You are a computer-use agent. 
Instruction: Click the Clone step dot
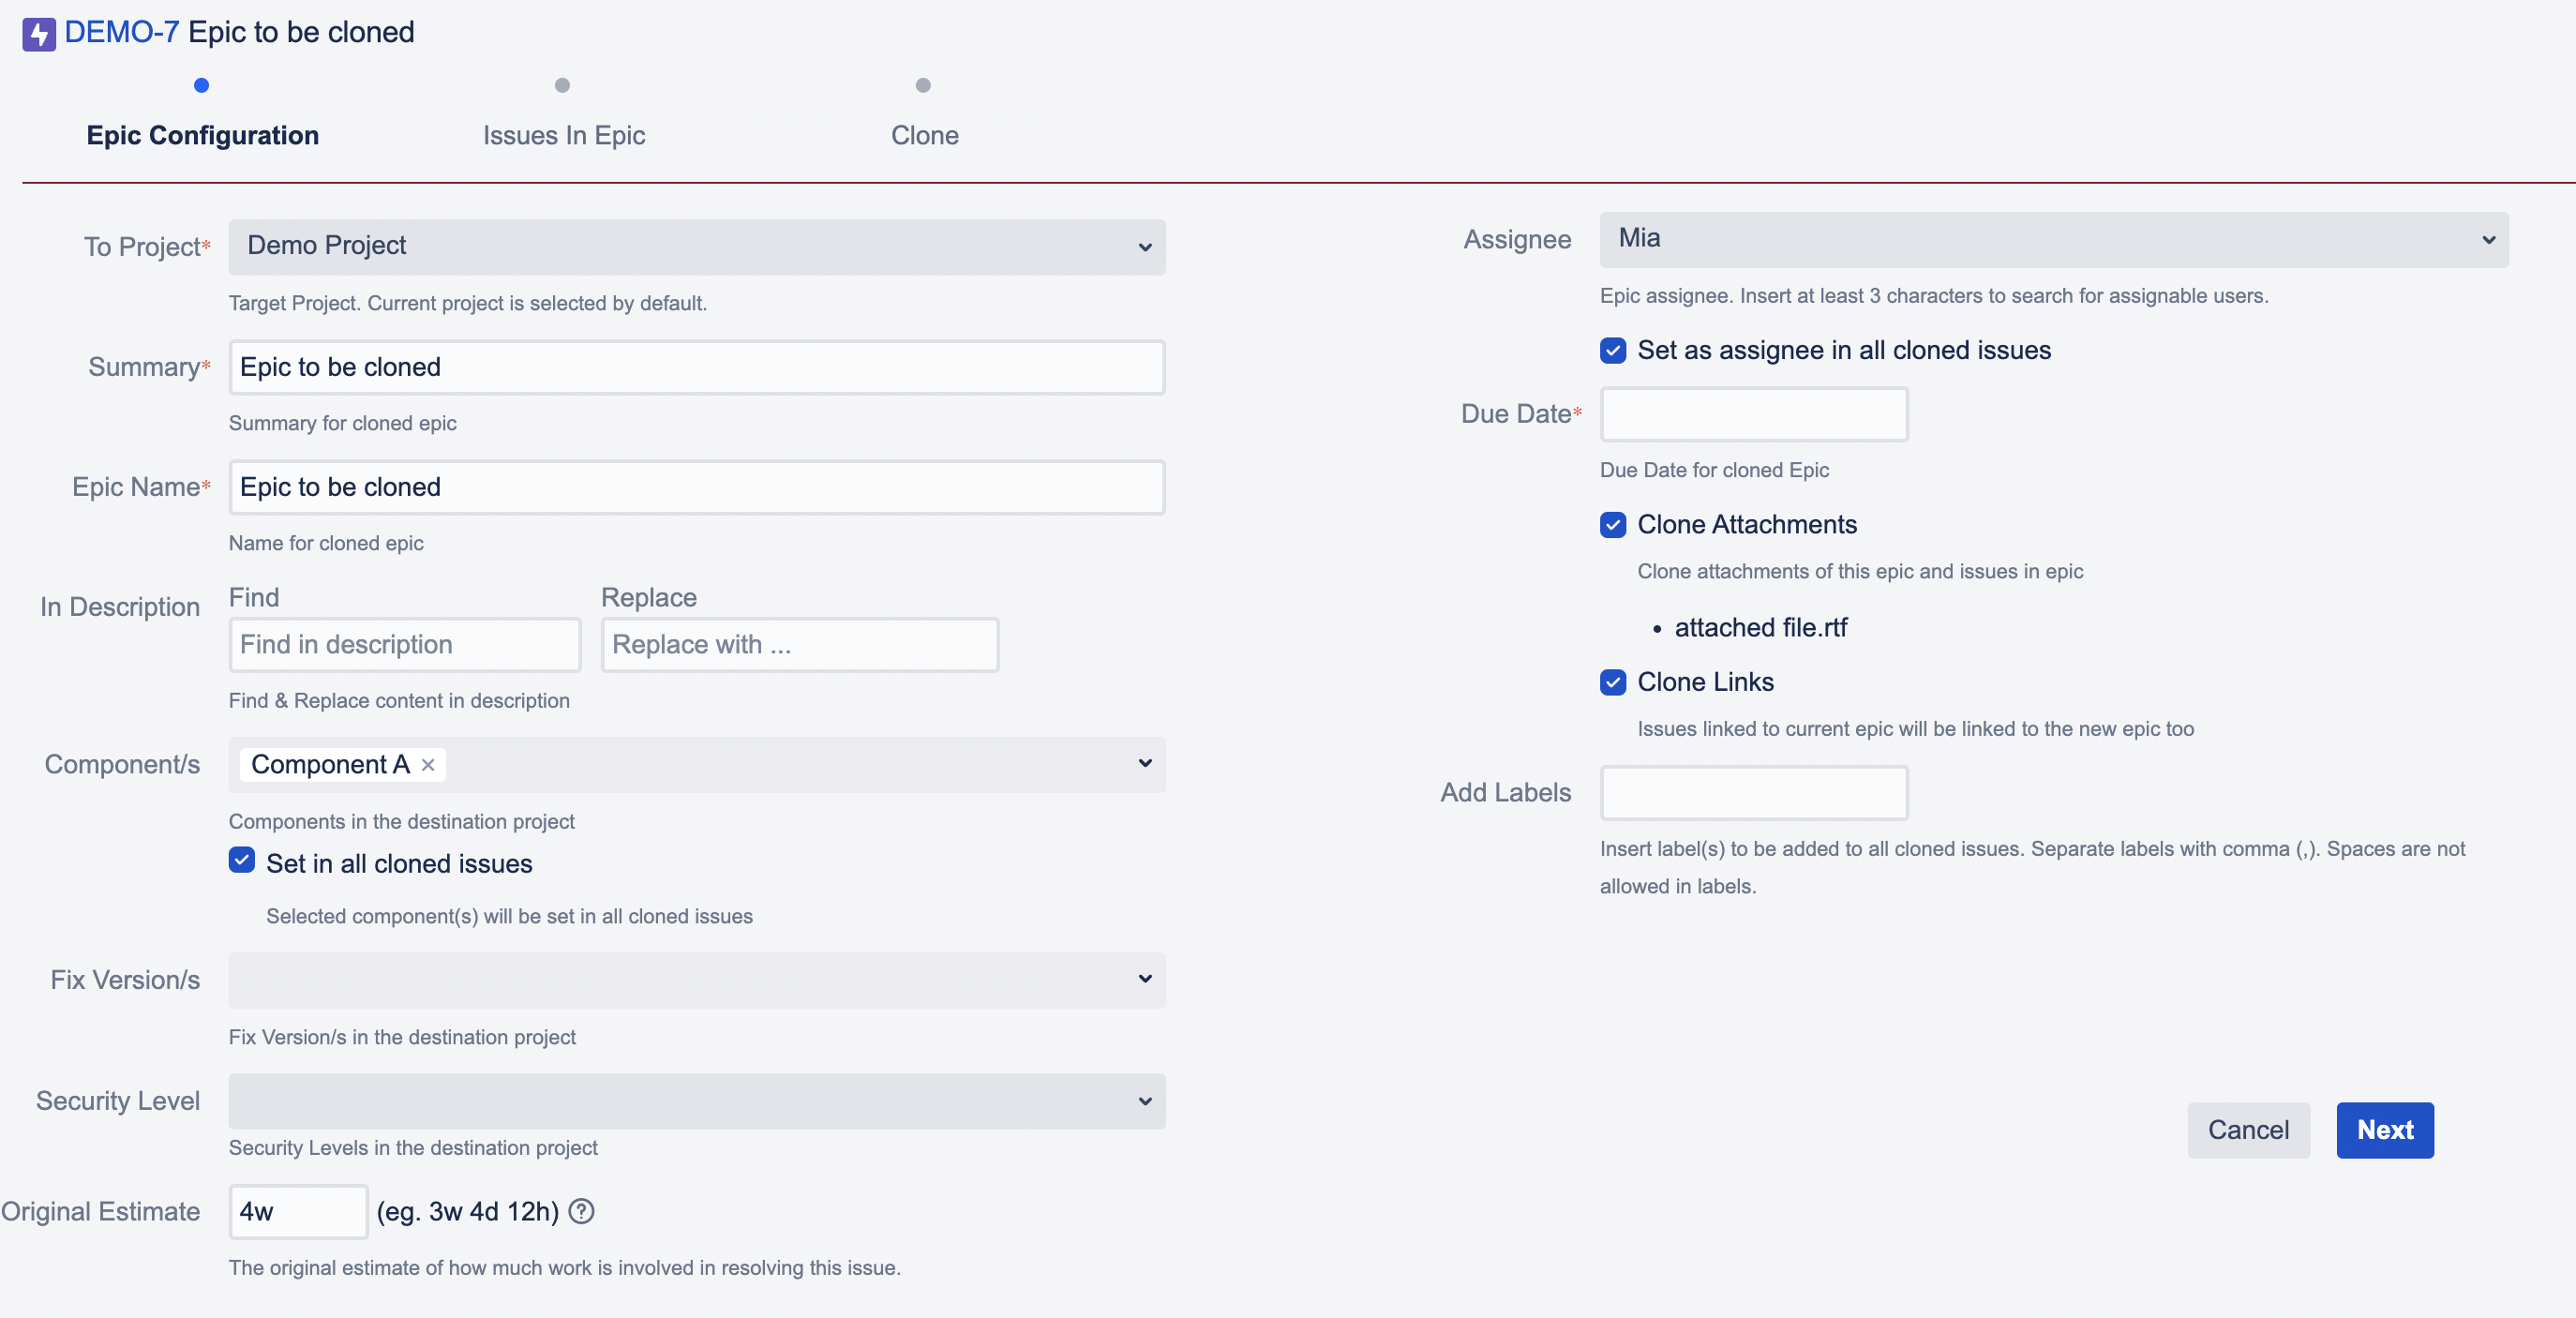(x=923, y=85)
